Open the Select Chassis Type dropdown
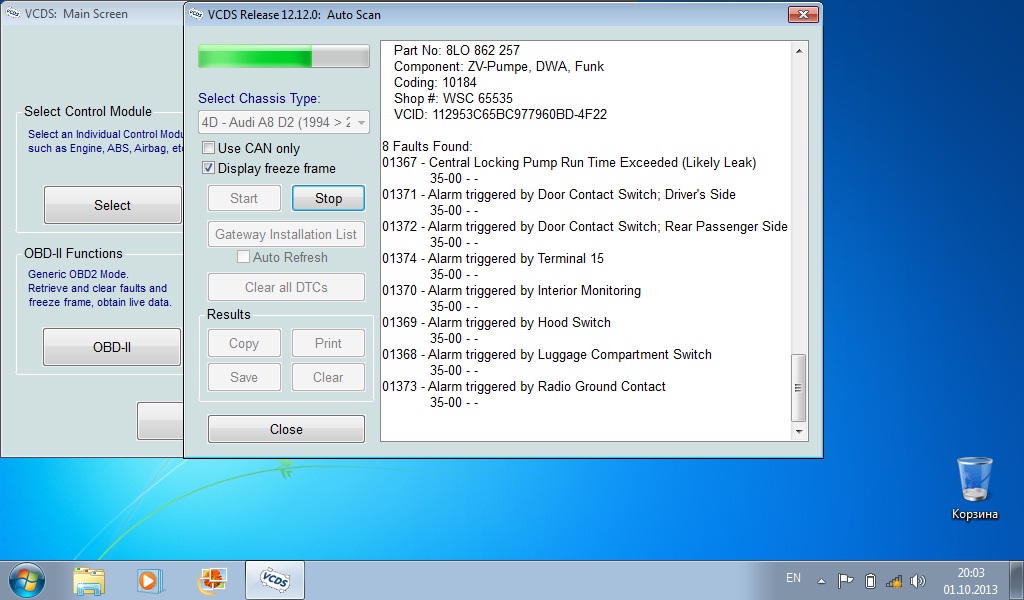 coord(284,123)
